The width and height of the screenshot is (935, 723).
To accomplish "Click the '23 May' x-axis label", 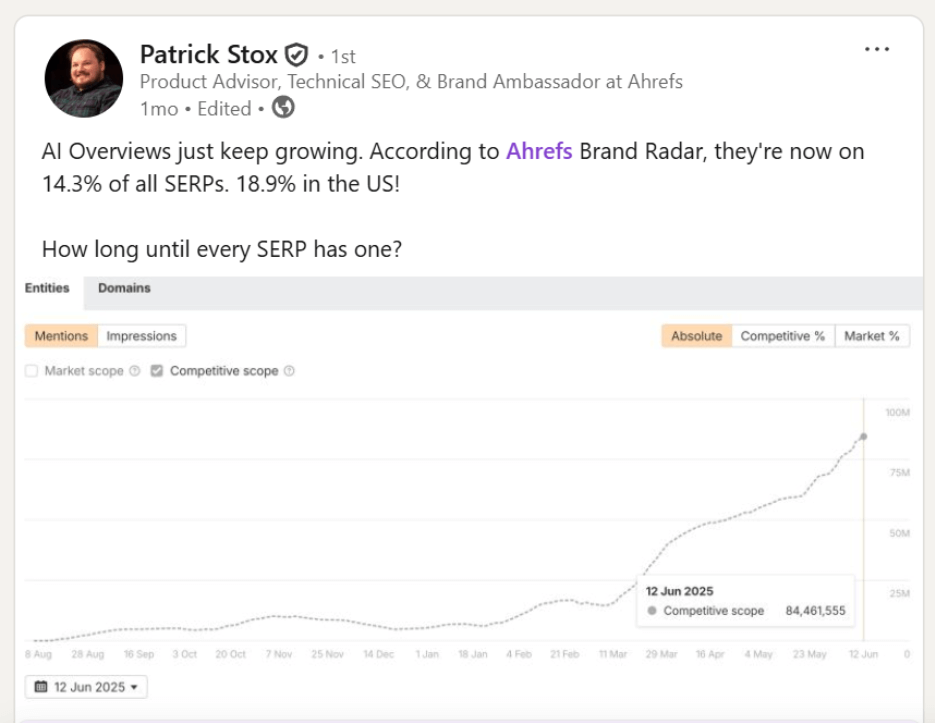I will coord(809,654).
